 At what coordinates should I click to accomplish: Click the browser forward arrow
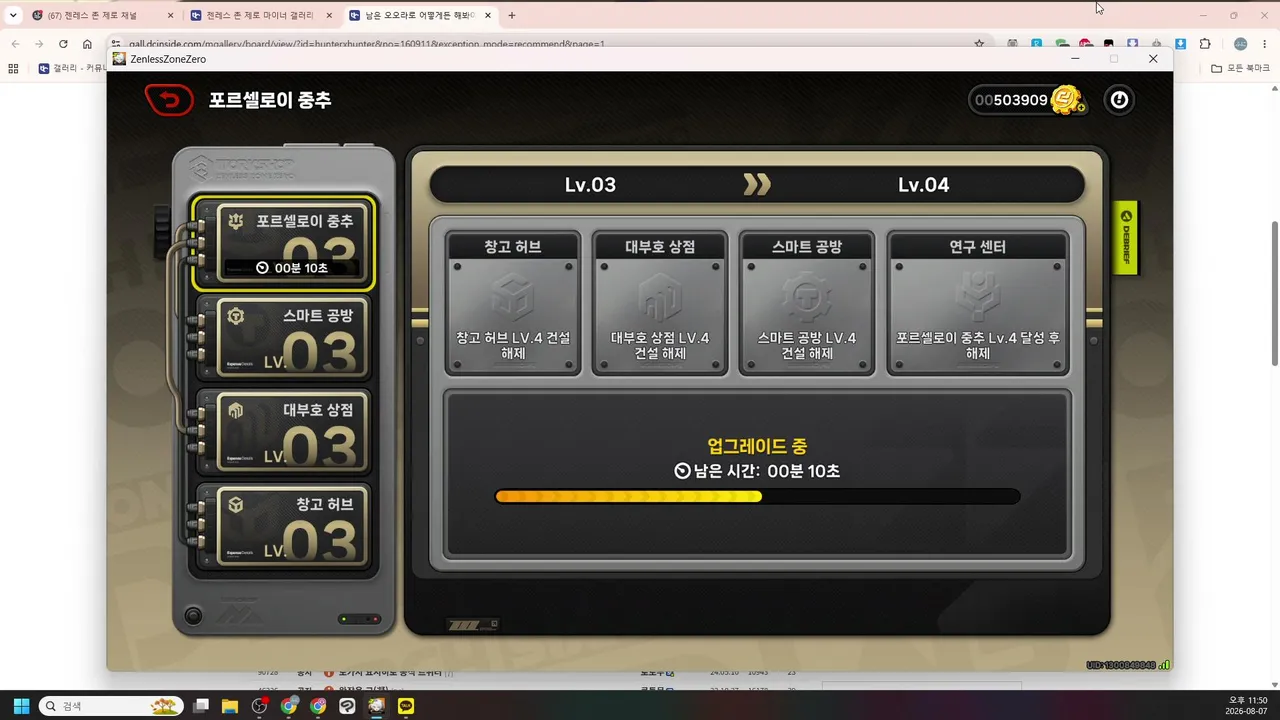[x=39, y=44]
